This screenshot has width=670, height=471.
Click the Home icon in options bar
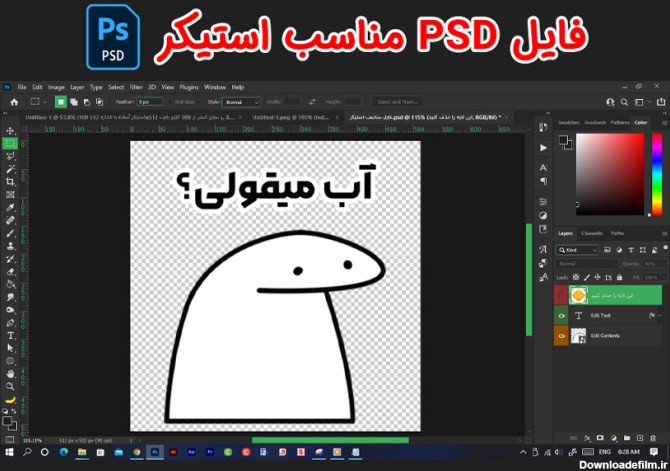point(13,102)
